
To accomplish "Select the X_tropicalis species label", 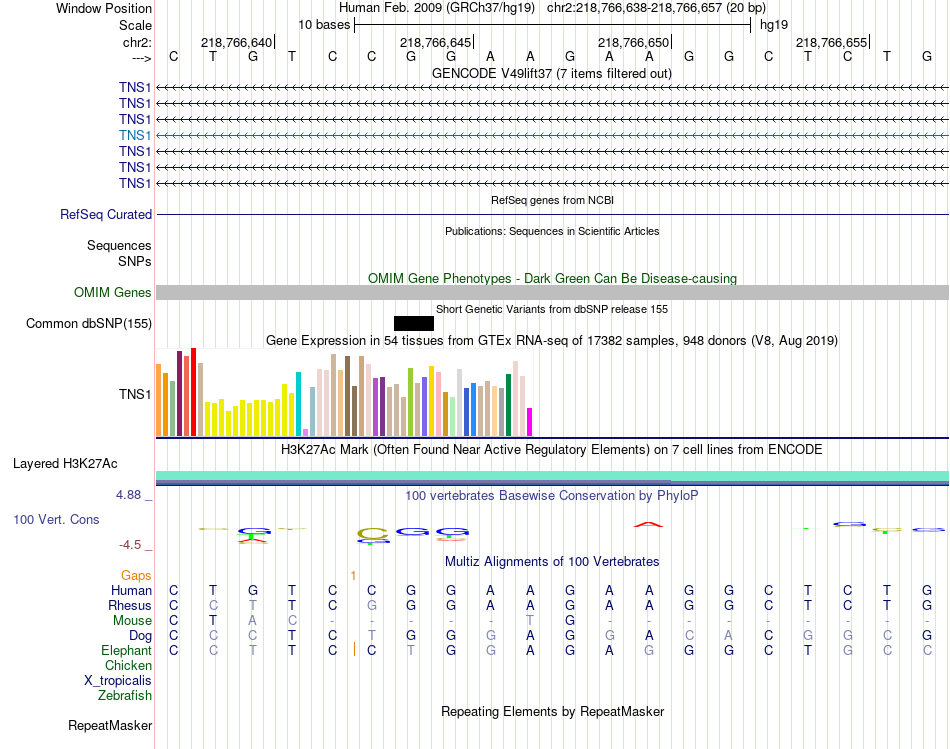I will (x=118, y=680).
